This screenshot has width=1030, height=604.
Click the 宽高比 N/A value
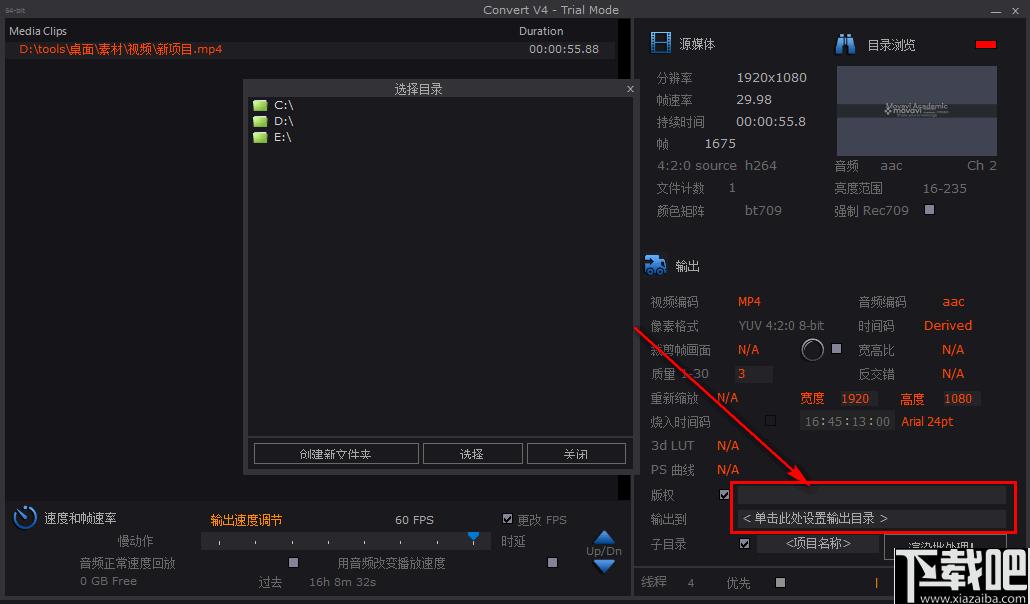(x=952, y=350)
